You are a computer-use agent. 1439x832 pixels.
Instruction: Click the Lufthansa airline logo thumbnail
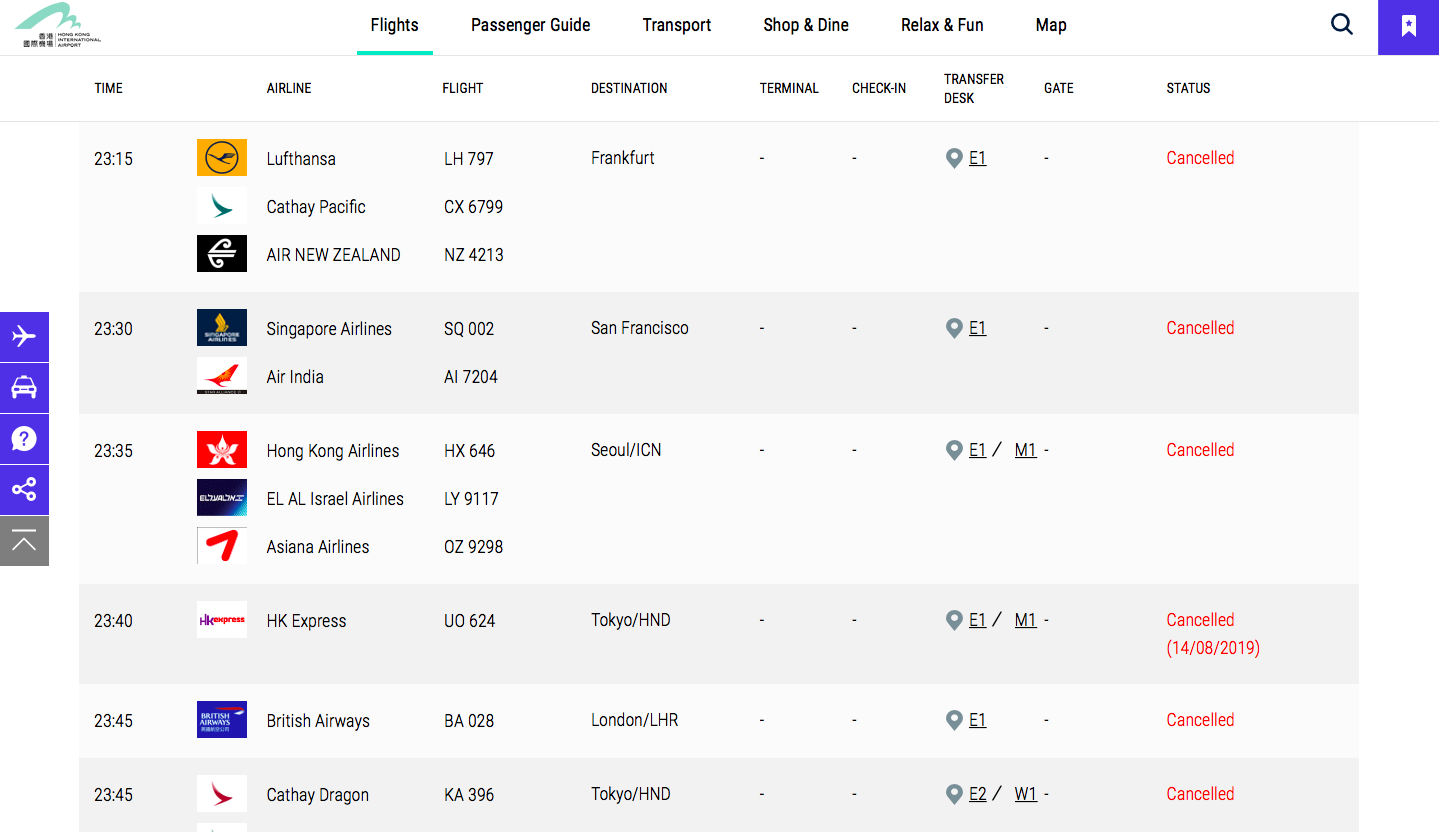click(222, 158)
